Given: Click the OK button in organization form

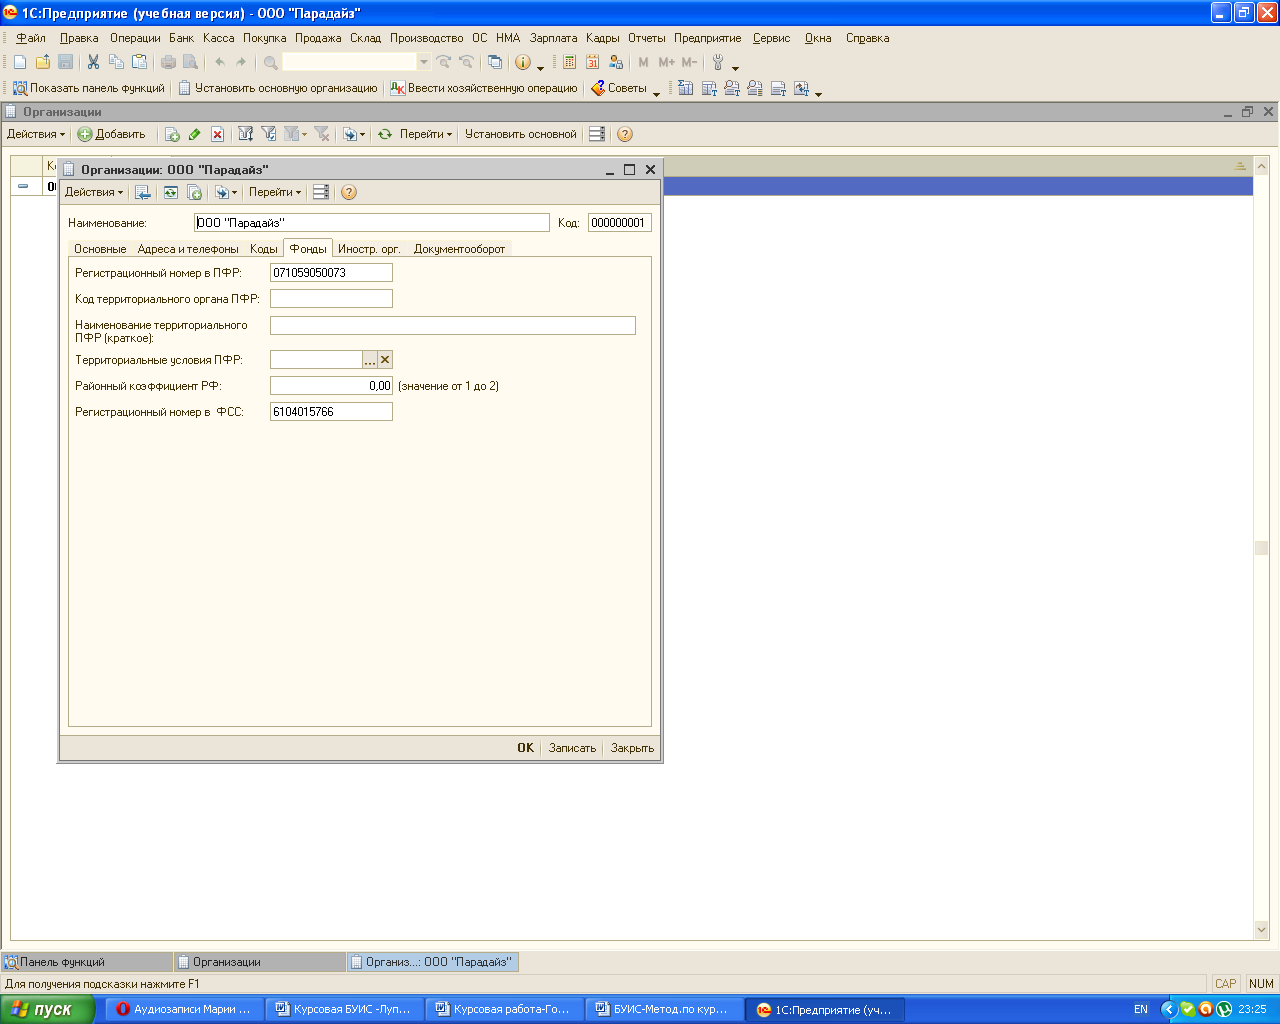Looking at the screenshot, I should click(x=526, y=748).
